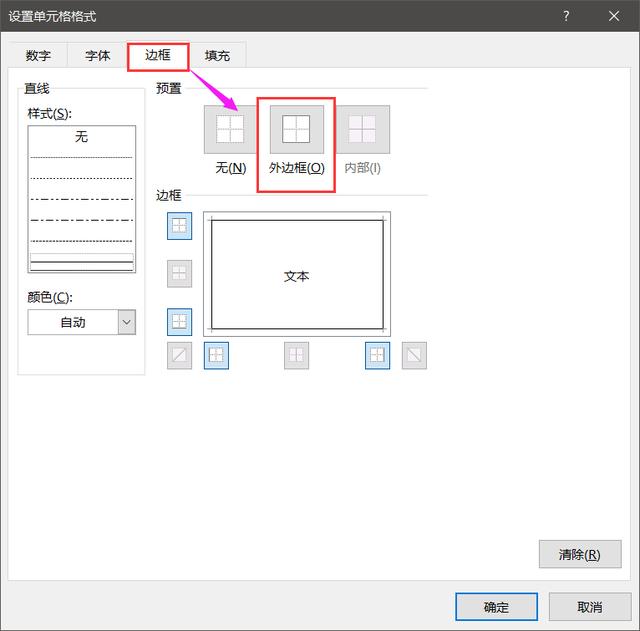Image resolution: width=640 pixels, height=631 pixels.
Task: Toggle the inside vertical border button
Action: (x=296, y=355)
